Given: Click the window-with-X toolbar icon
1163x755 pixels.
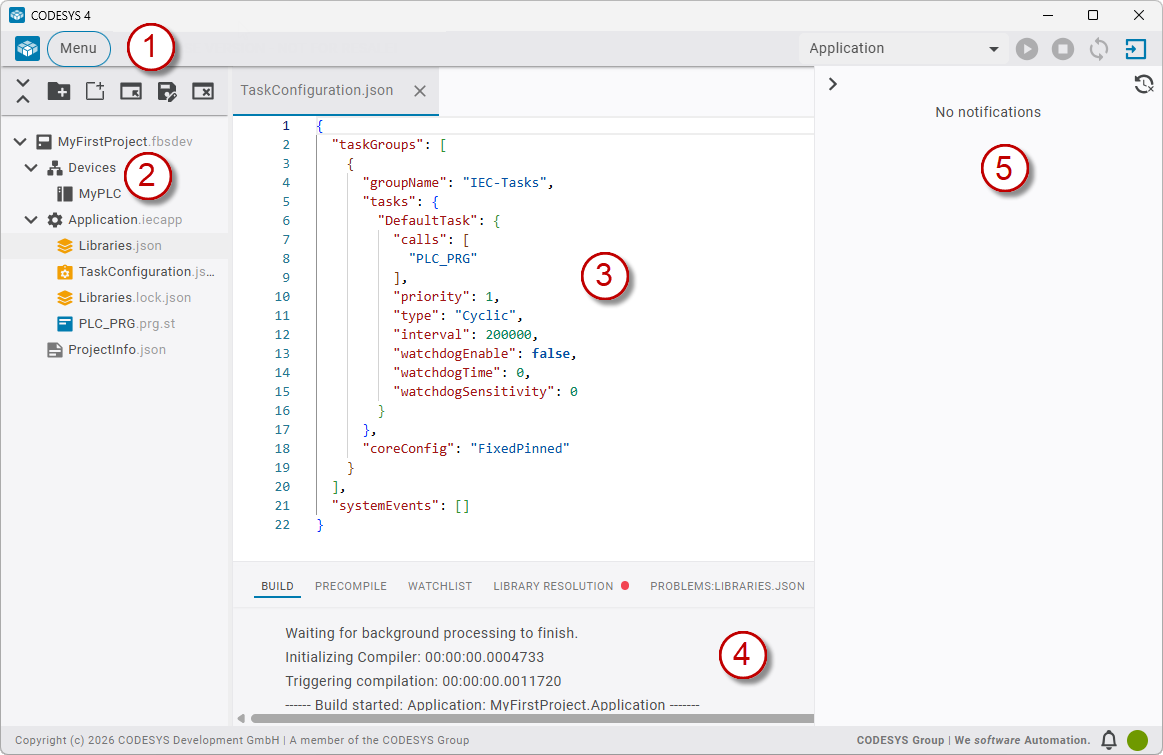Looking at the screenshot, I should point(202,90).
